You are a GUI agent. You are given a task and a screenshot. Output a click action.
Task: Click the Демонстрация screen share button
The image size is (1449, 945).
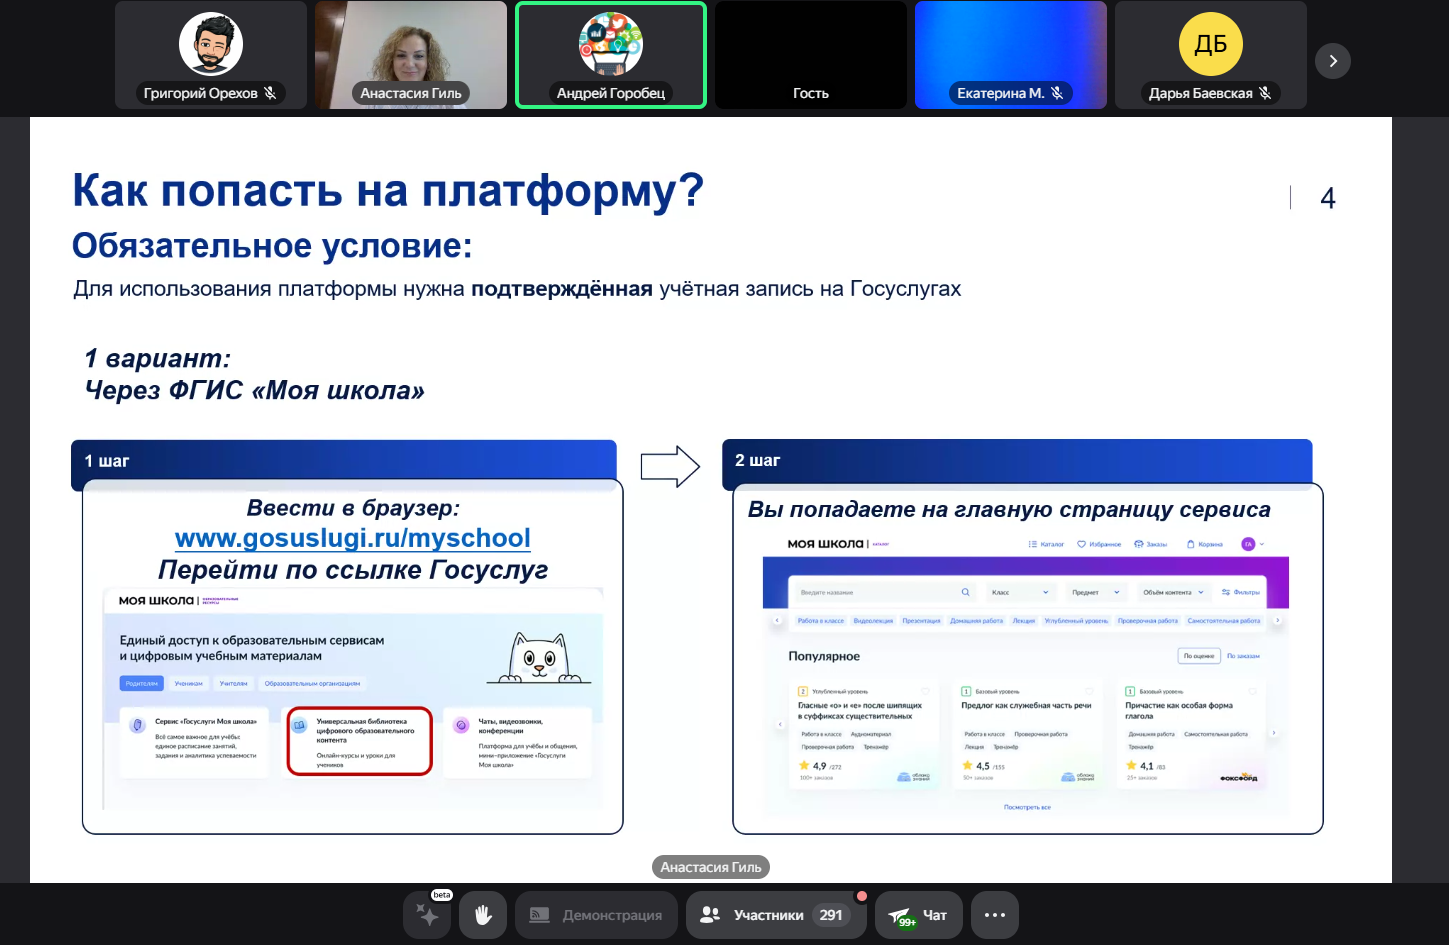tap(596, 915)
